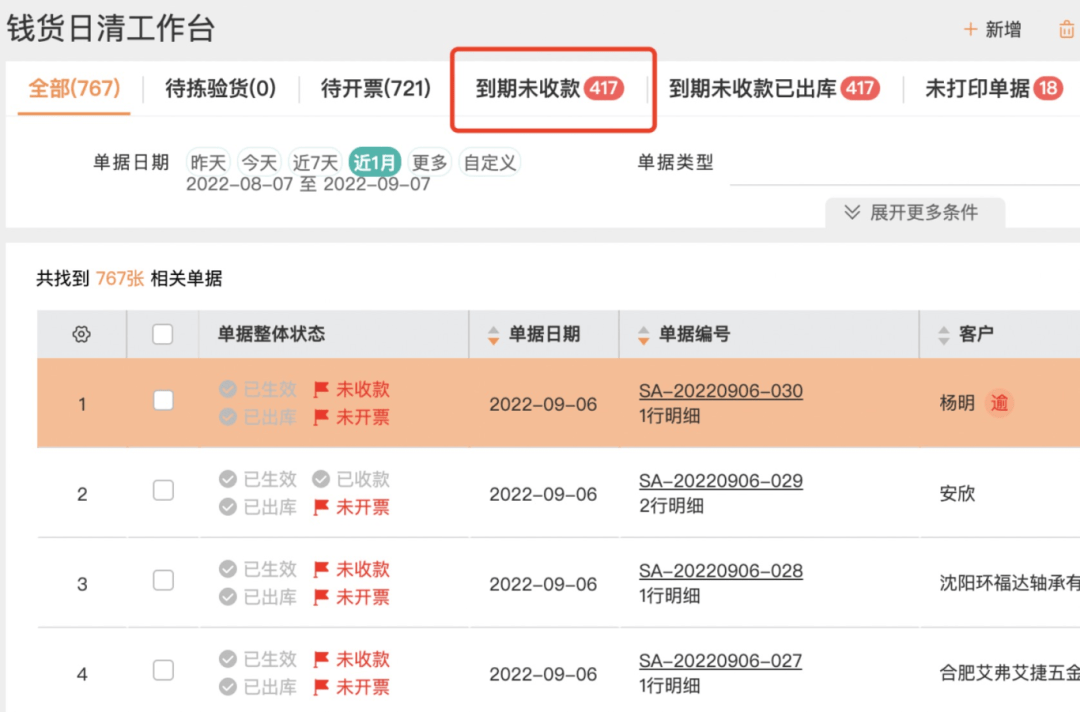Open the column settings gear in table header

pos(82,334)
